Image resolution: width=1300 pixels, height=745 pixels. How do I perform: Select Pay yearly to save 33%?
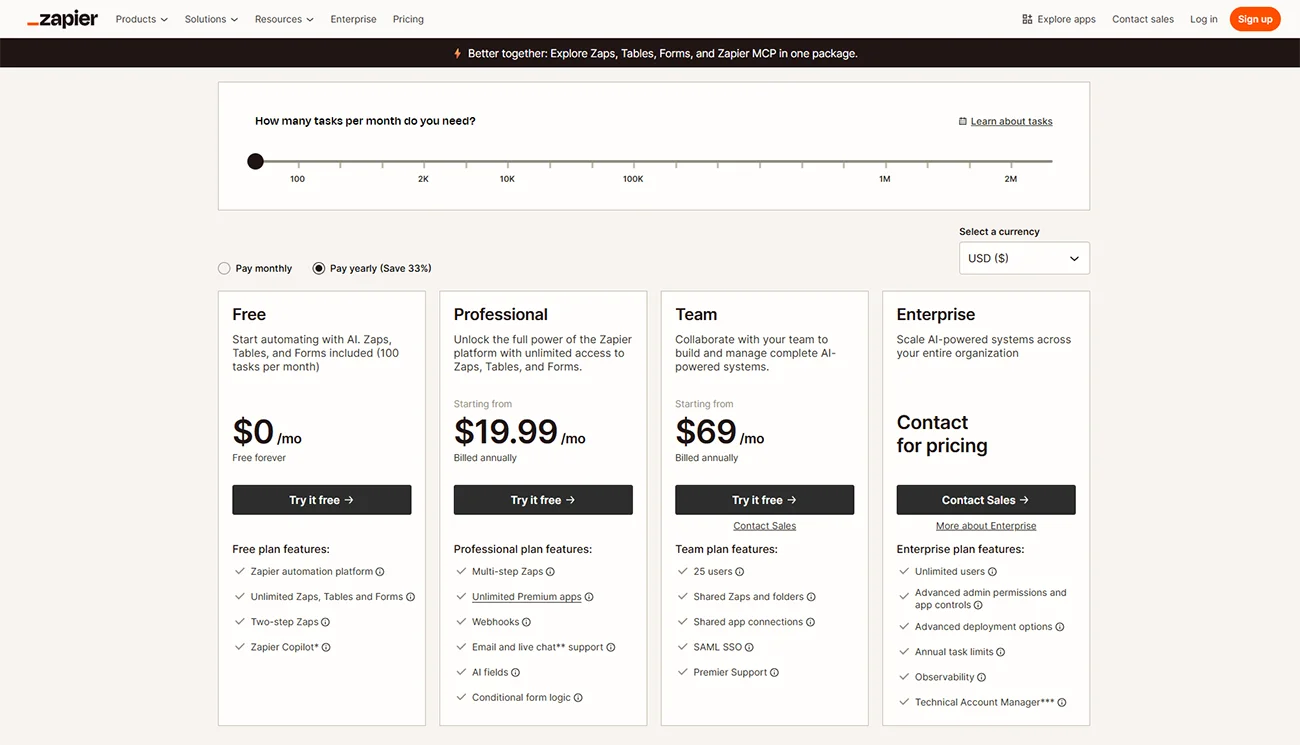[317, 268]
